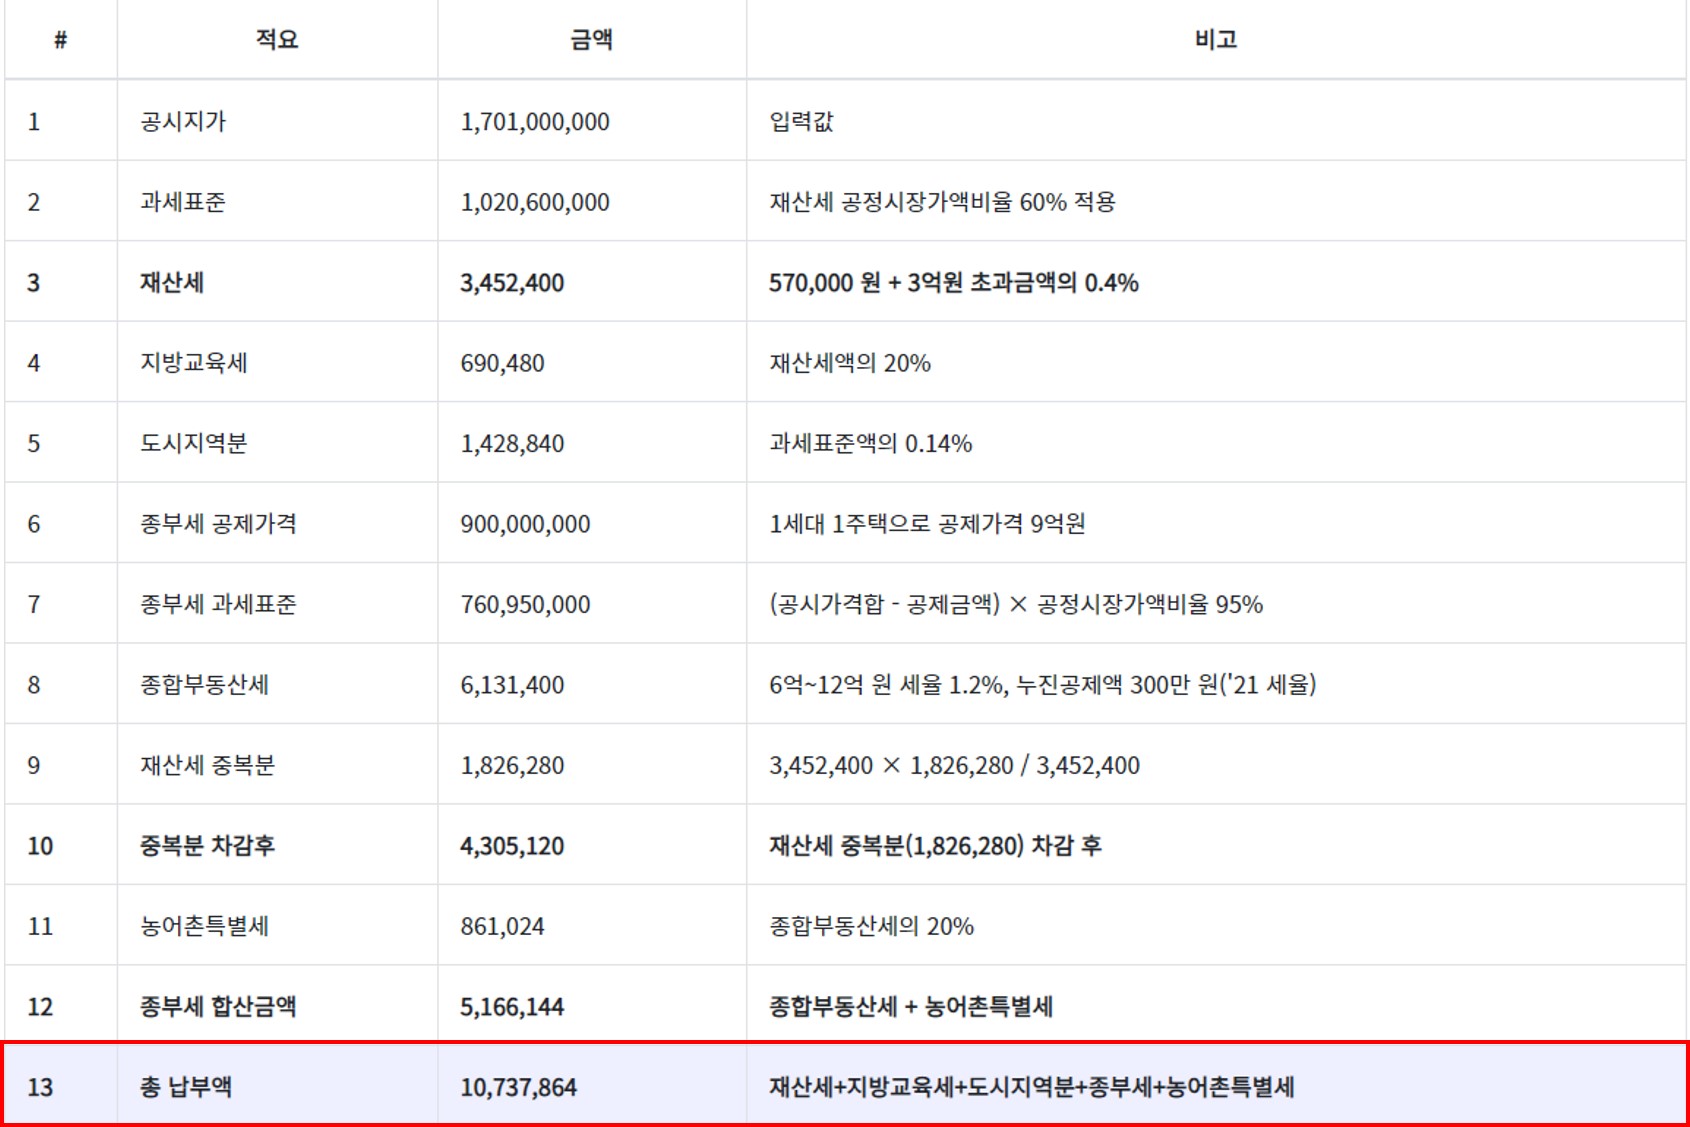Click the note '1세대 1주택으로 공제가격 9억원'
This screenshot has width=1690, height=1127.
[x=927, y=524]
